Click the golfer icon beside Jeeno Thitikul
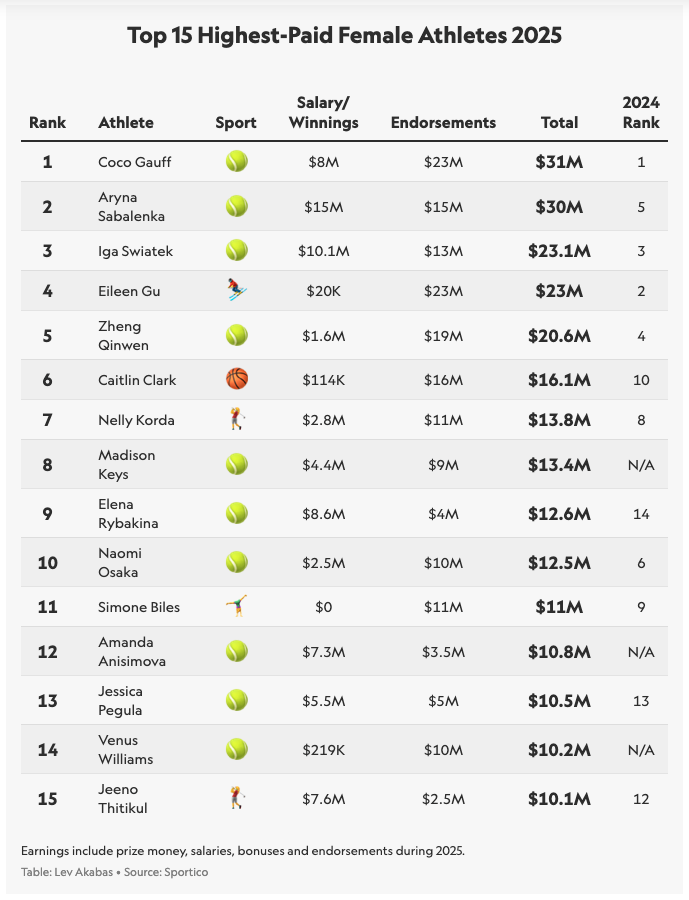Image resolution: width=689 pixels, height=900 pixels. pos(236,799)
